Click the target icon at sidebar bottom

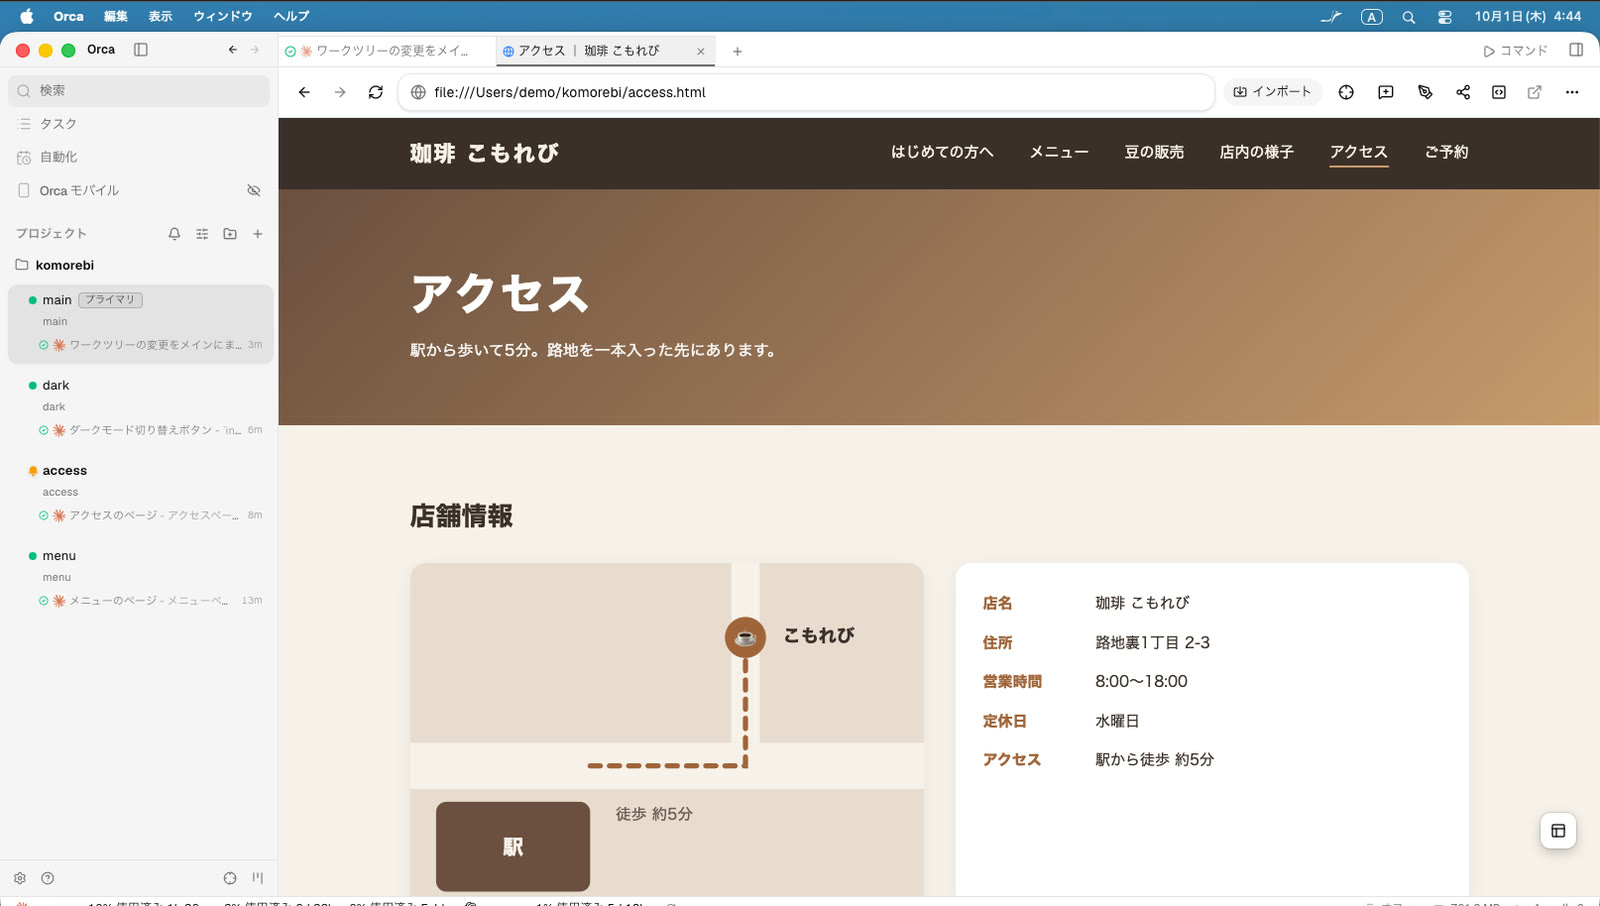(x=230, y=878)
